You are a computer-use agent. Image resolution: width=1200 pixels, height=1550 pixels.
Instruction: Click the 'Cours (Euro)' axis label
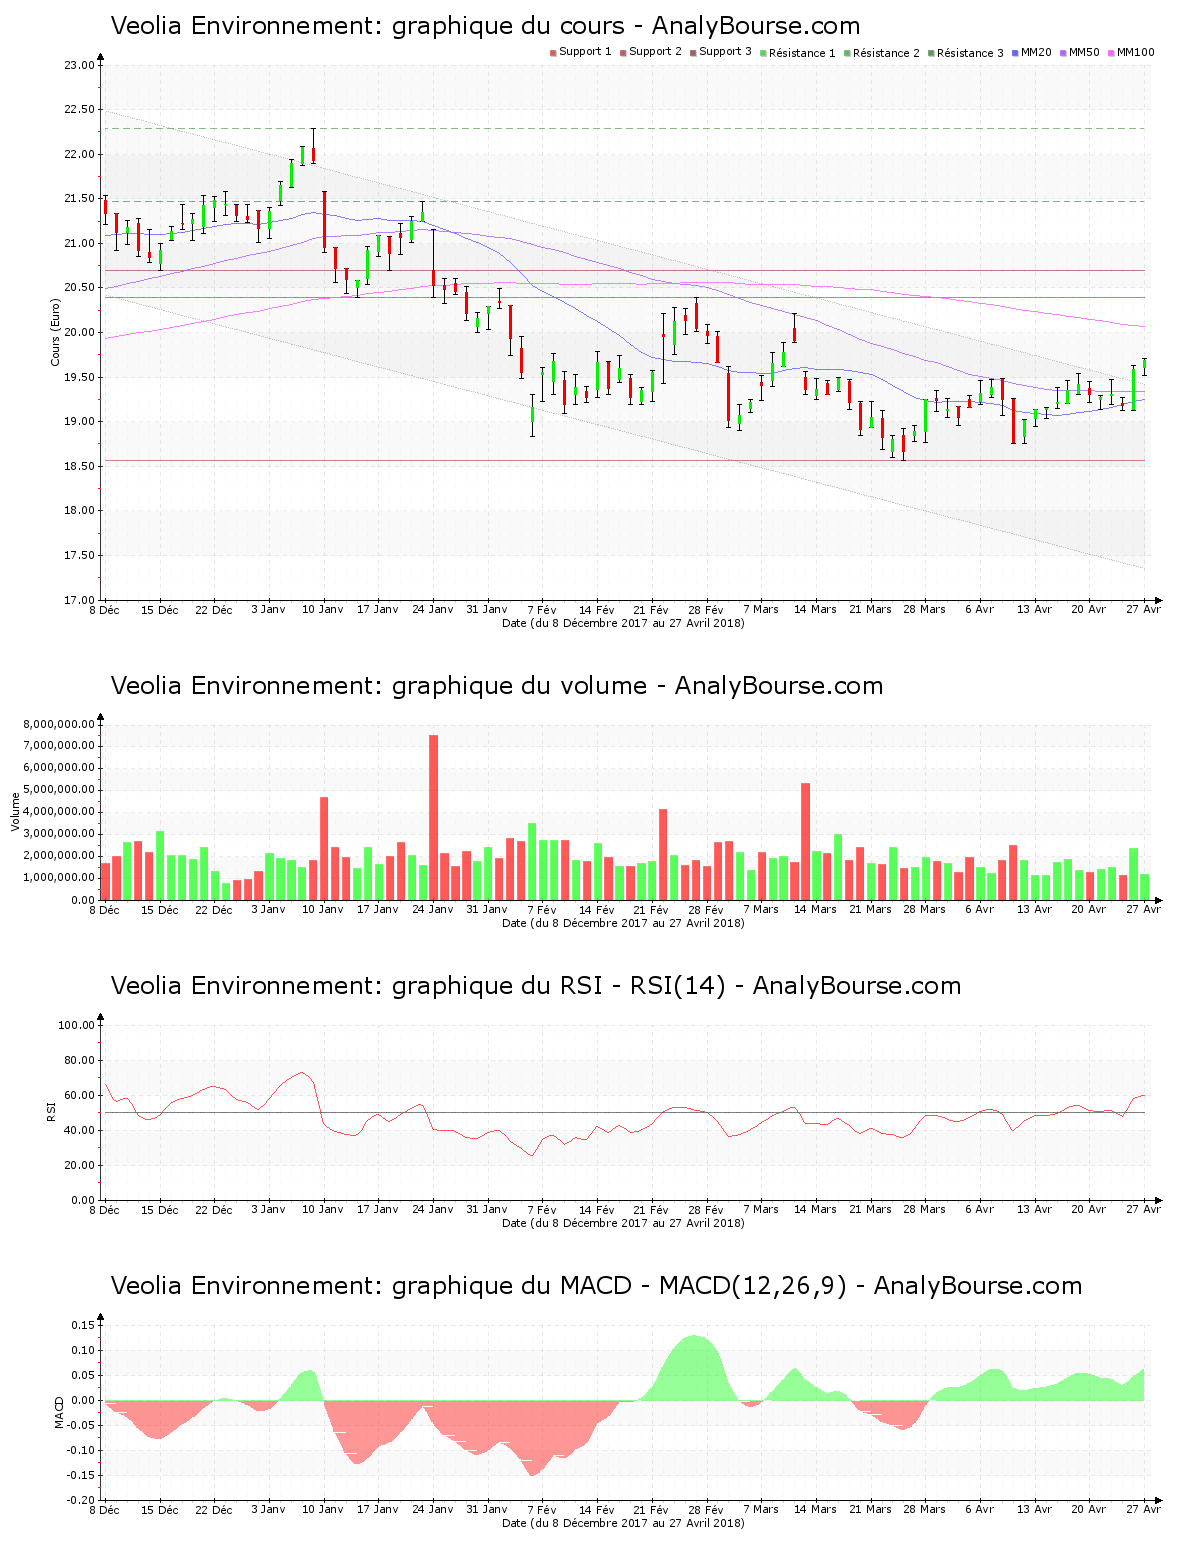tap(56, 332)
